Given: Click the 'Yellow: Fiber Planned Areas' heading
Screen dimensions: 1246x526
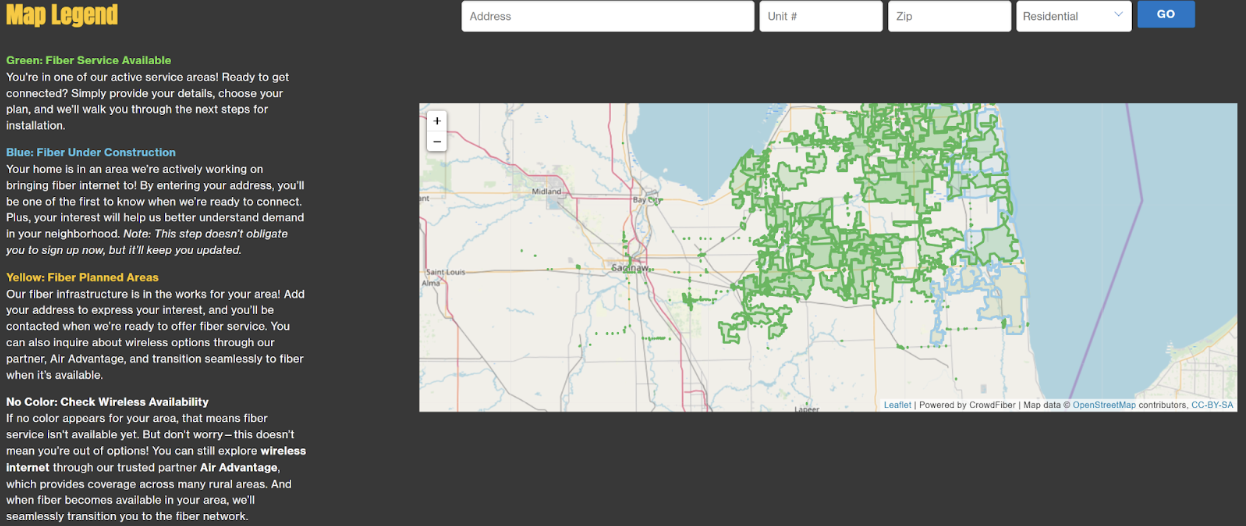Looking at the screenshot, I should (82, 277).
